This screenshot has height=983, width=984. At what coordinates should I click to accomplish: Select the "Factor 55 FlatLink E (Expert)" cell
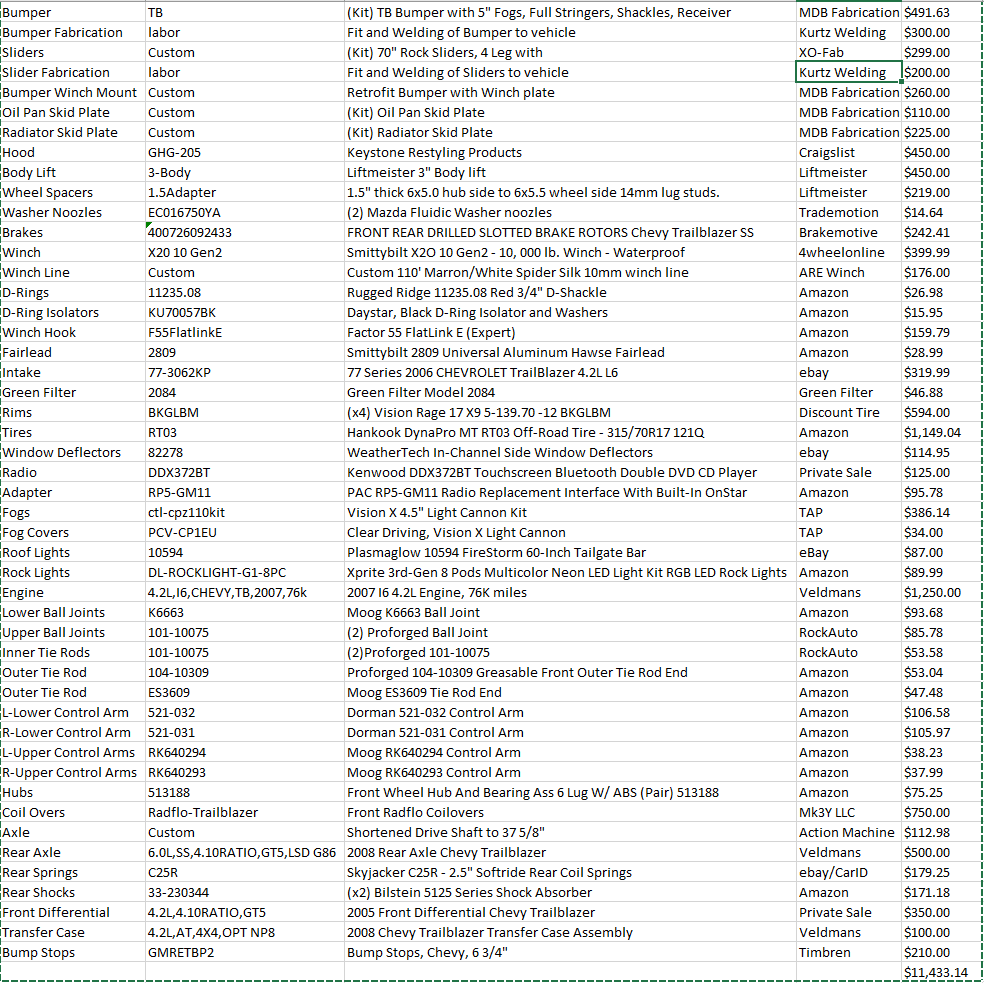(x=570, y=333)
